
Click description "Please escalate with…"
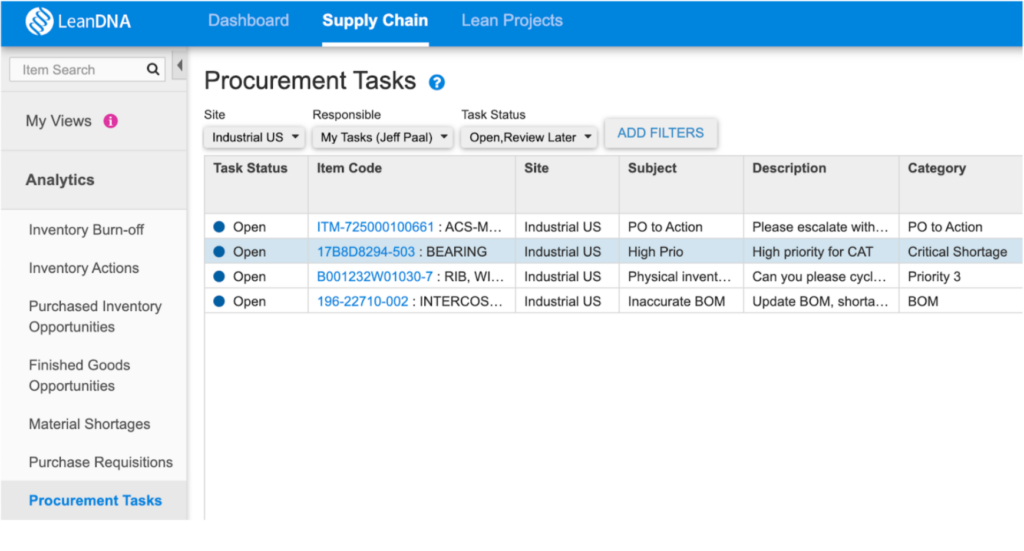(x=820, y=227)
